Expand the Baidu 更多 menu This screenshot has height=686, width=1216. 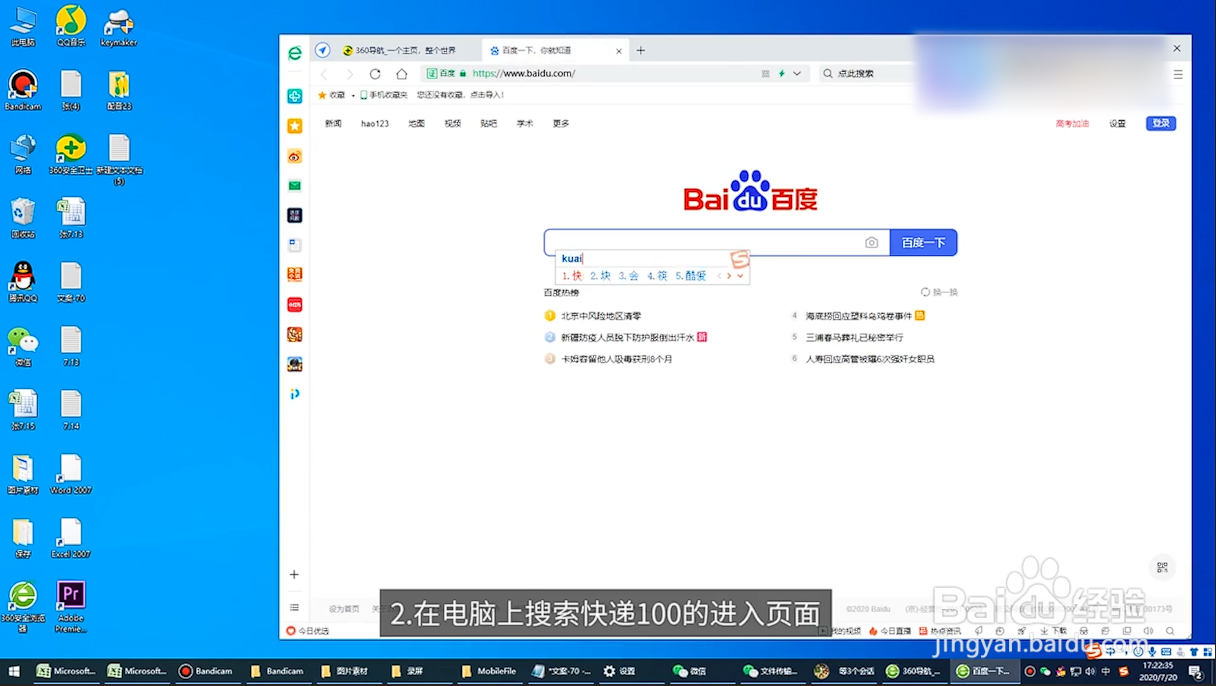pyautogui.click(x=561, y=124)
